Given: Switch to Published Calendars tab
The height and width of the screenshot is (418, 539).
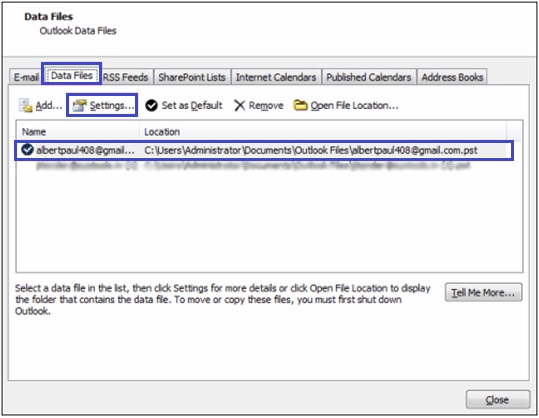Looking at the screenshot, I should (x=368, y=77).
